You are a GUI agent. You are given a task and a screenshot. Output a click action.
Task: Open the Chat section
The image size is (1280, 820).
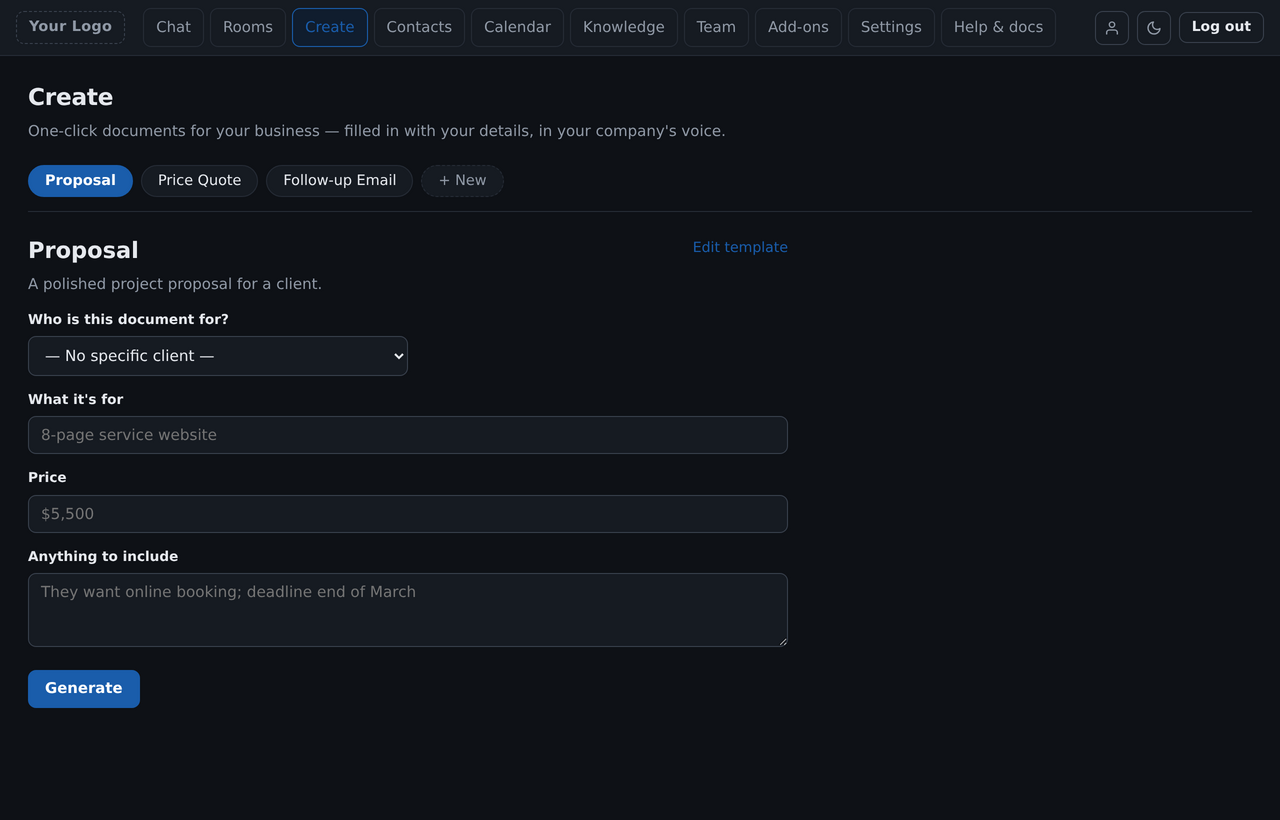(x=173, y=27)
